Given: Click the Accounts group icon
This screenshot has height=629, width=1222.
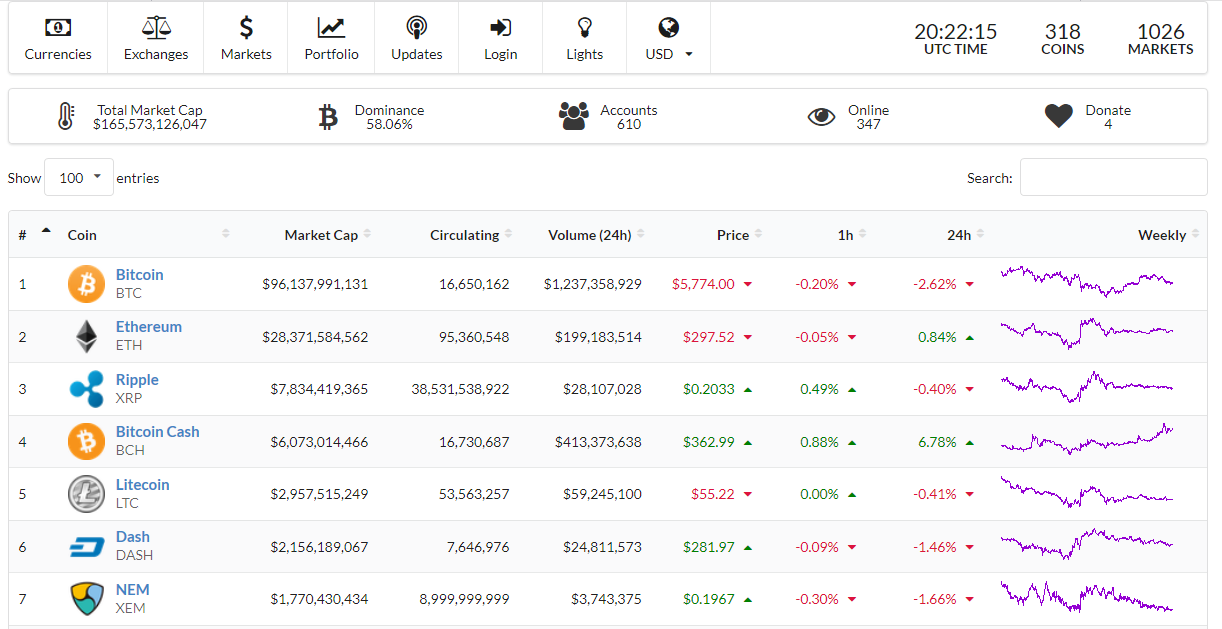Looking at the screenshot, I should tap(574, 117).
